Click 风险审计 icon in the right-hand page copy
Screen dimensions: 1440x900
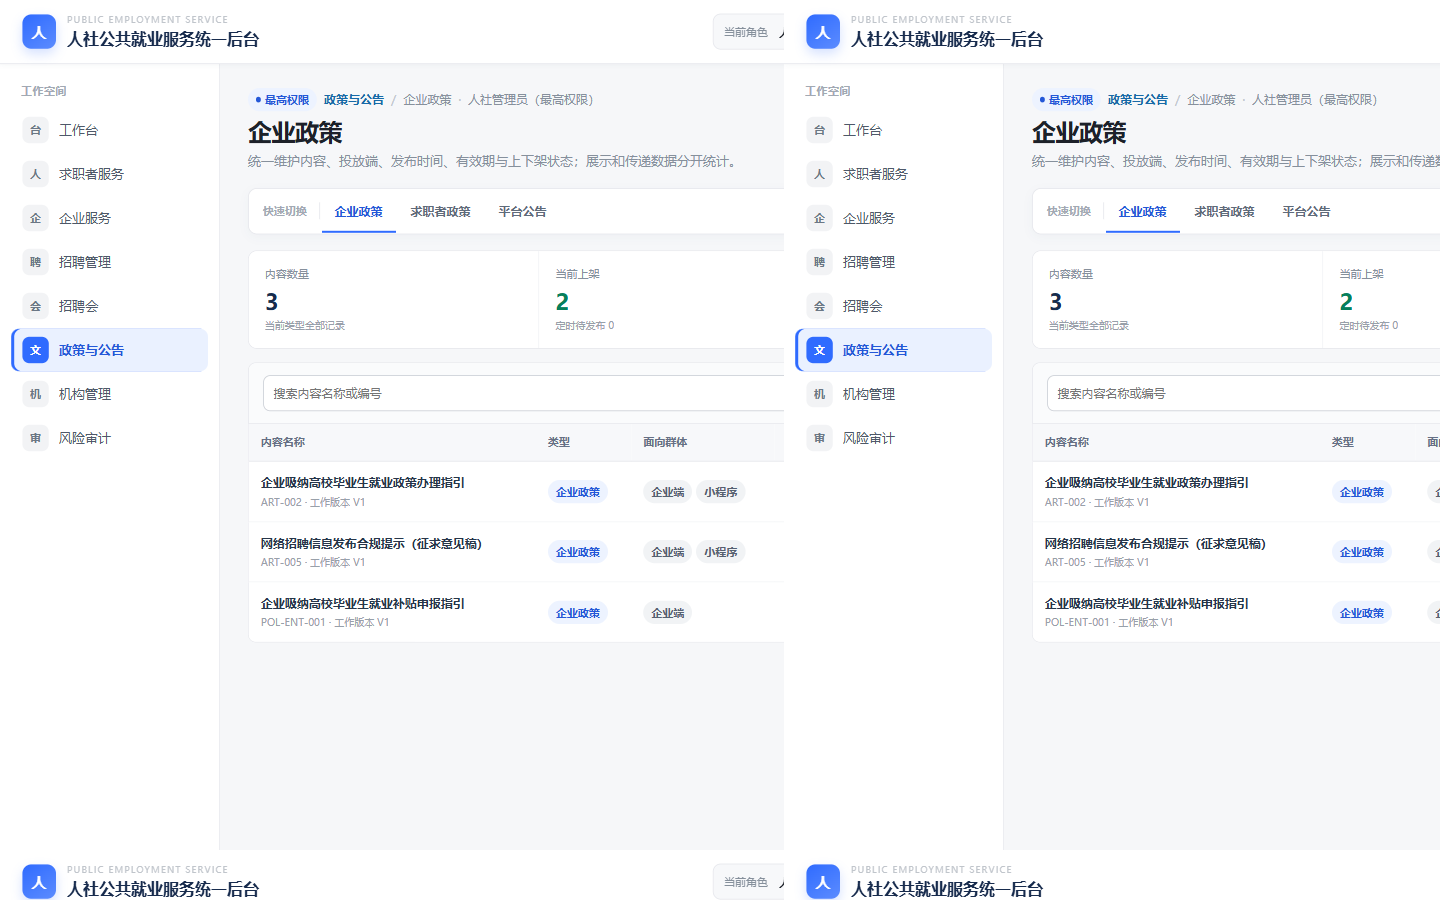click(820, 438)
